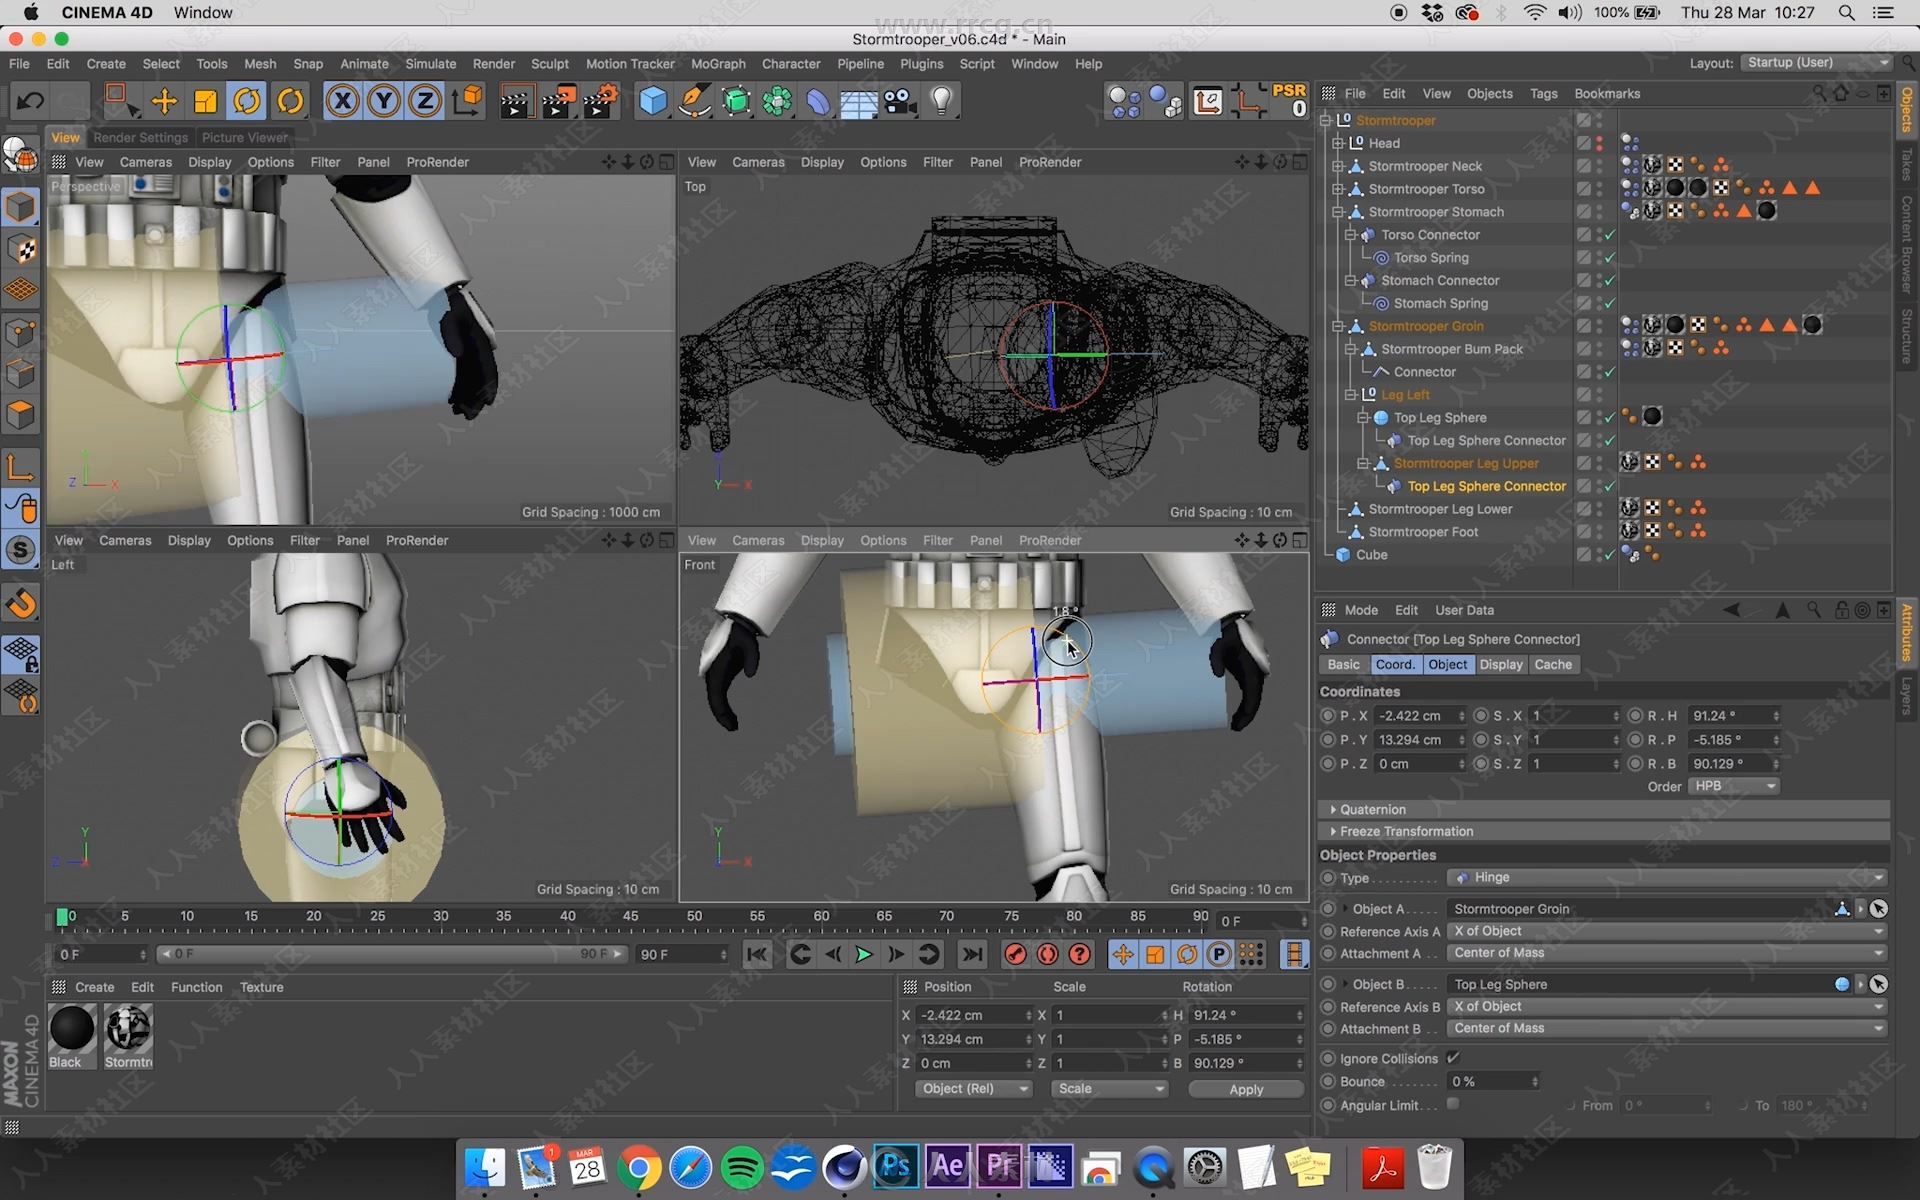Open Attachment B Center of Mass dropdown

click(1667, 1028)
